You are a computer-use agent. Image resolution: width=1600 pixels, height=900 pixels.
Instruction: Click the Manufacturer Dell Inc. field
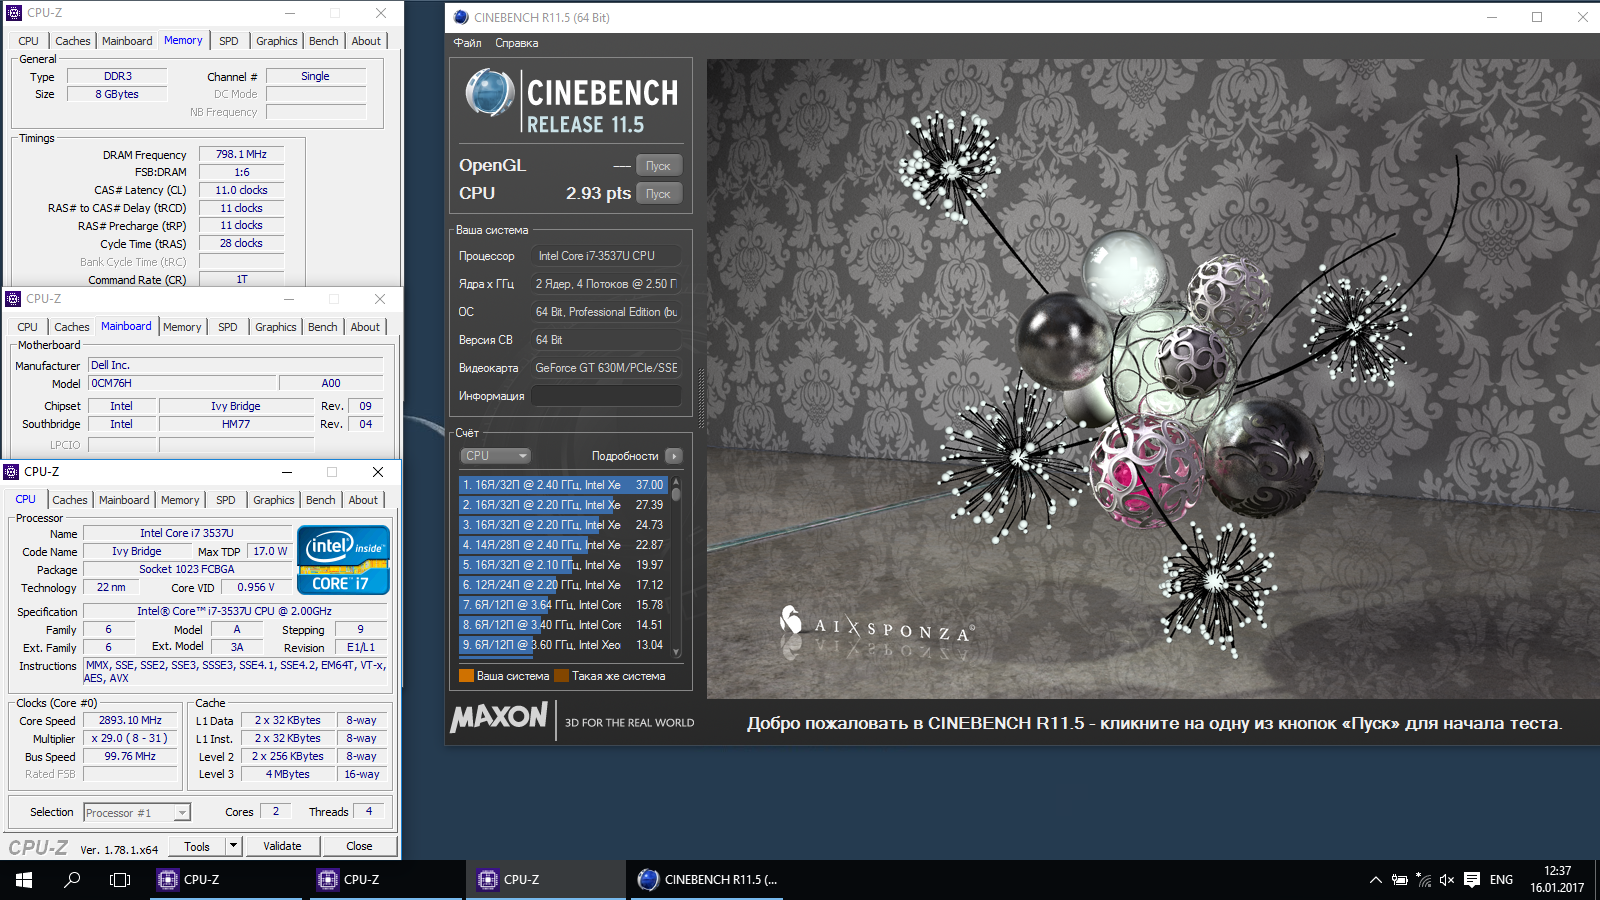pos(235,365)
